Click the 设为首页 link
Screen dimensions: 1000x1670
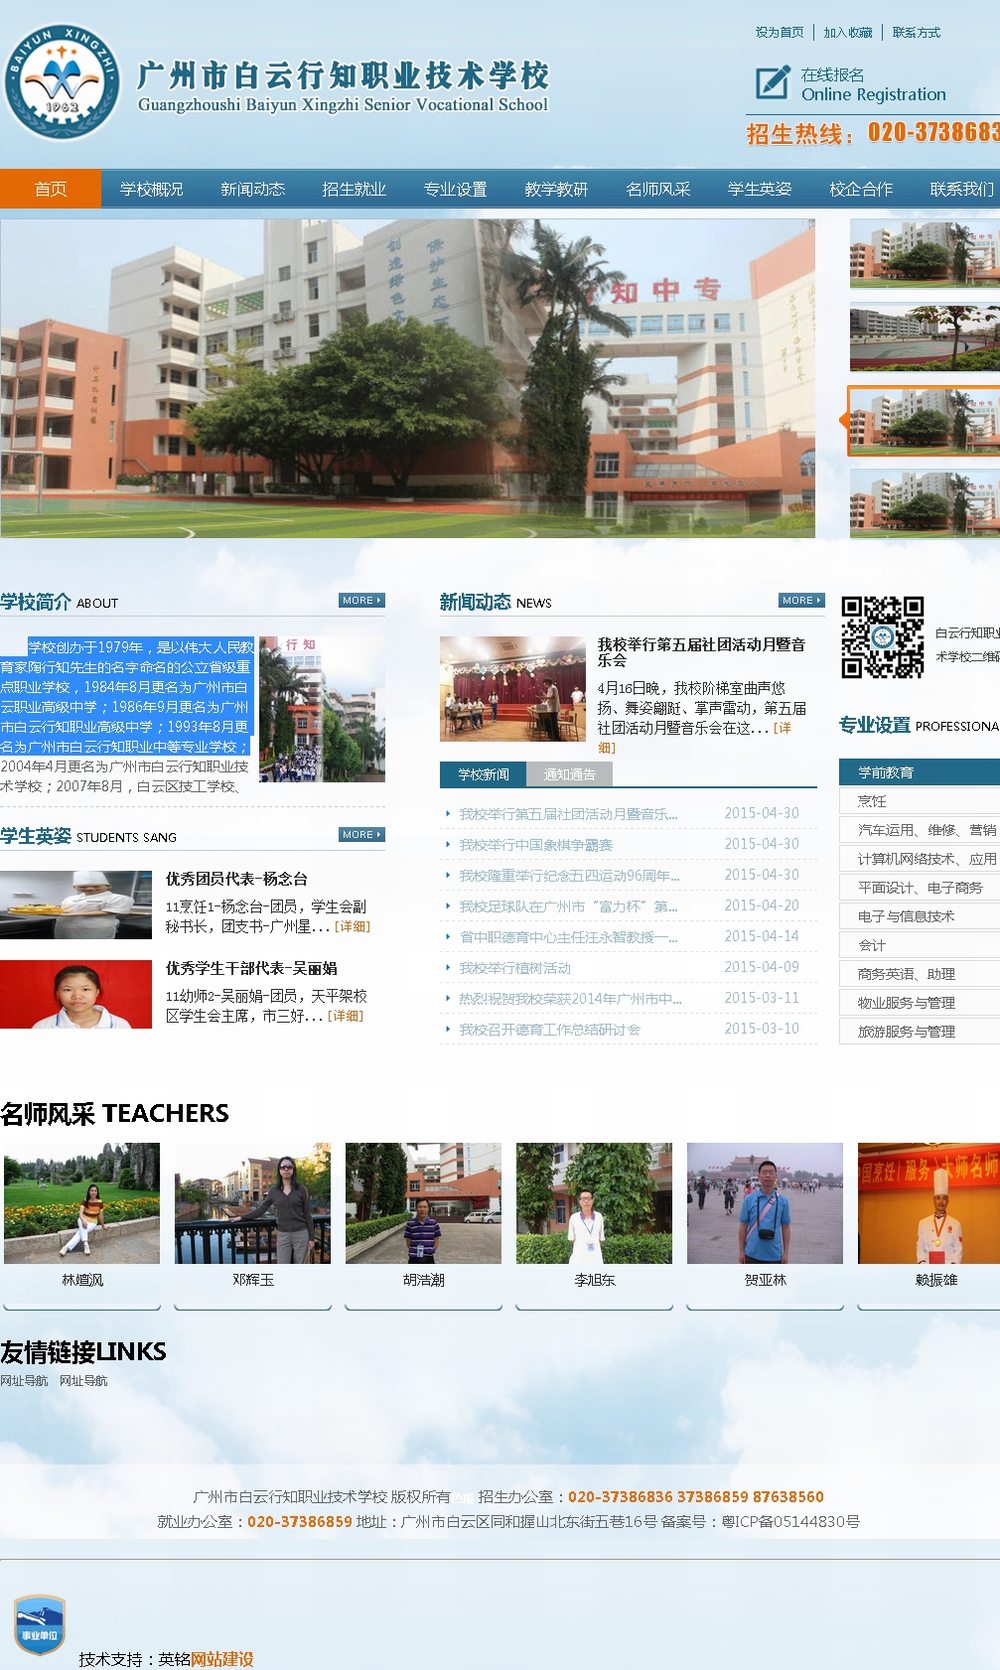point(779,33)
